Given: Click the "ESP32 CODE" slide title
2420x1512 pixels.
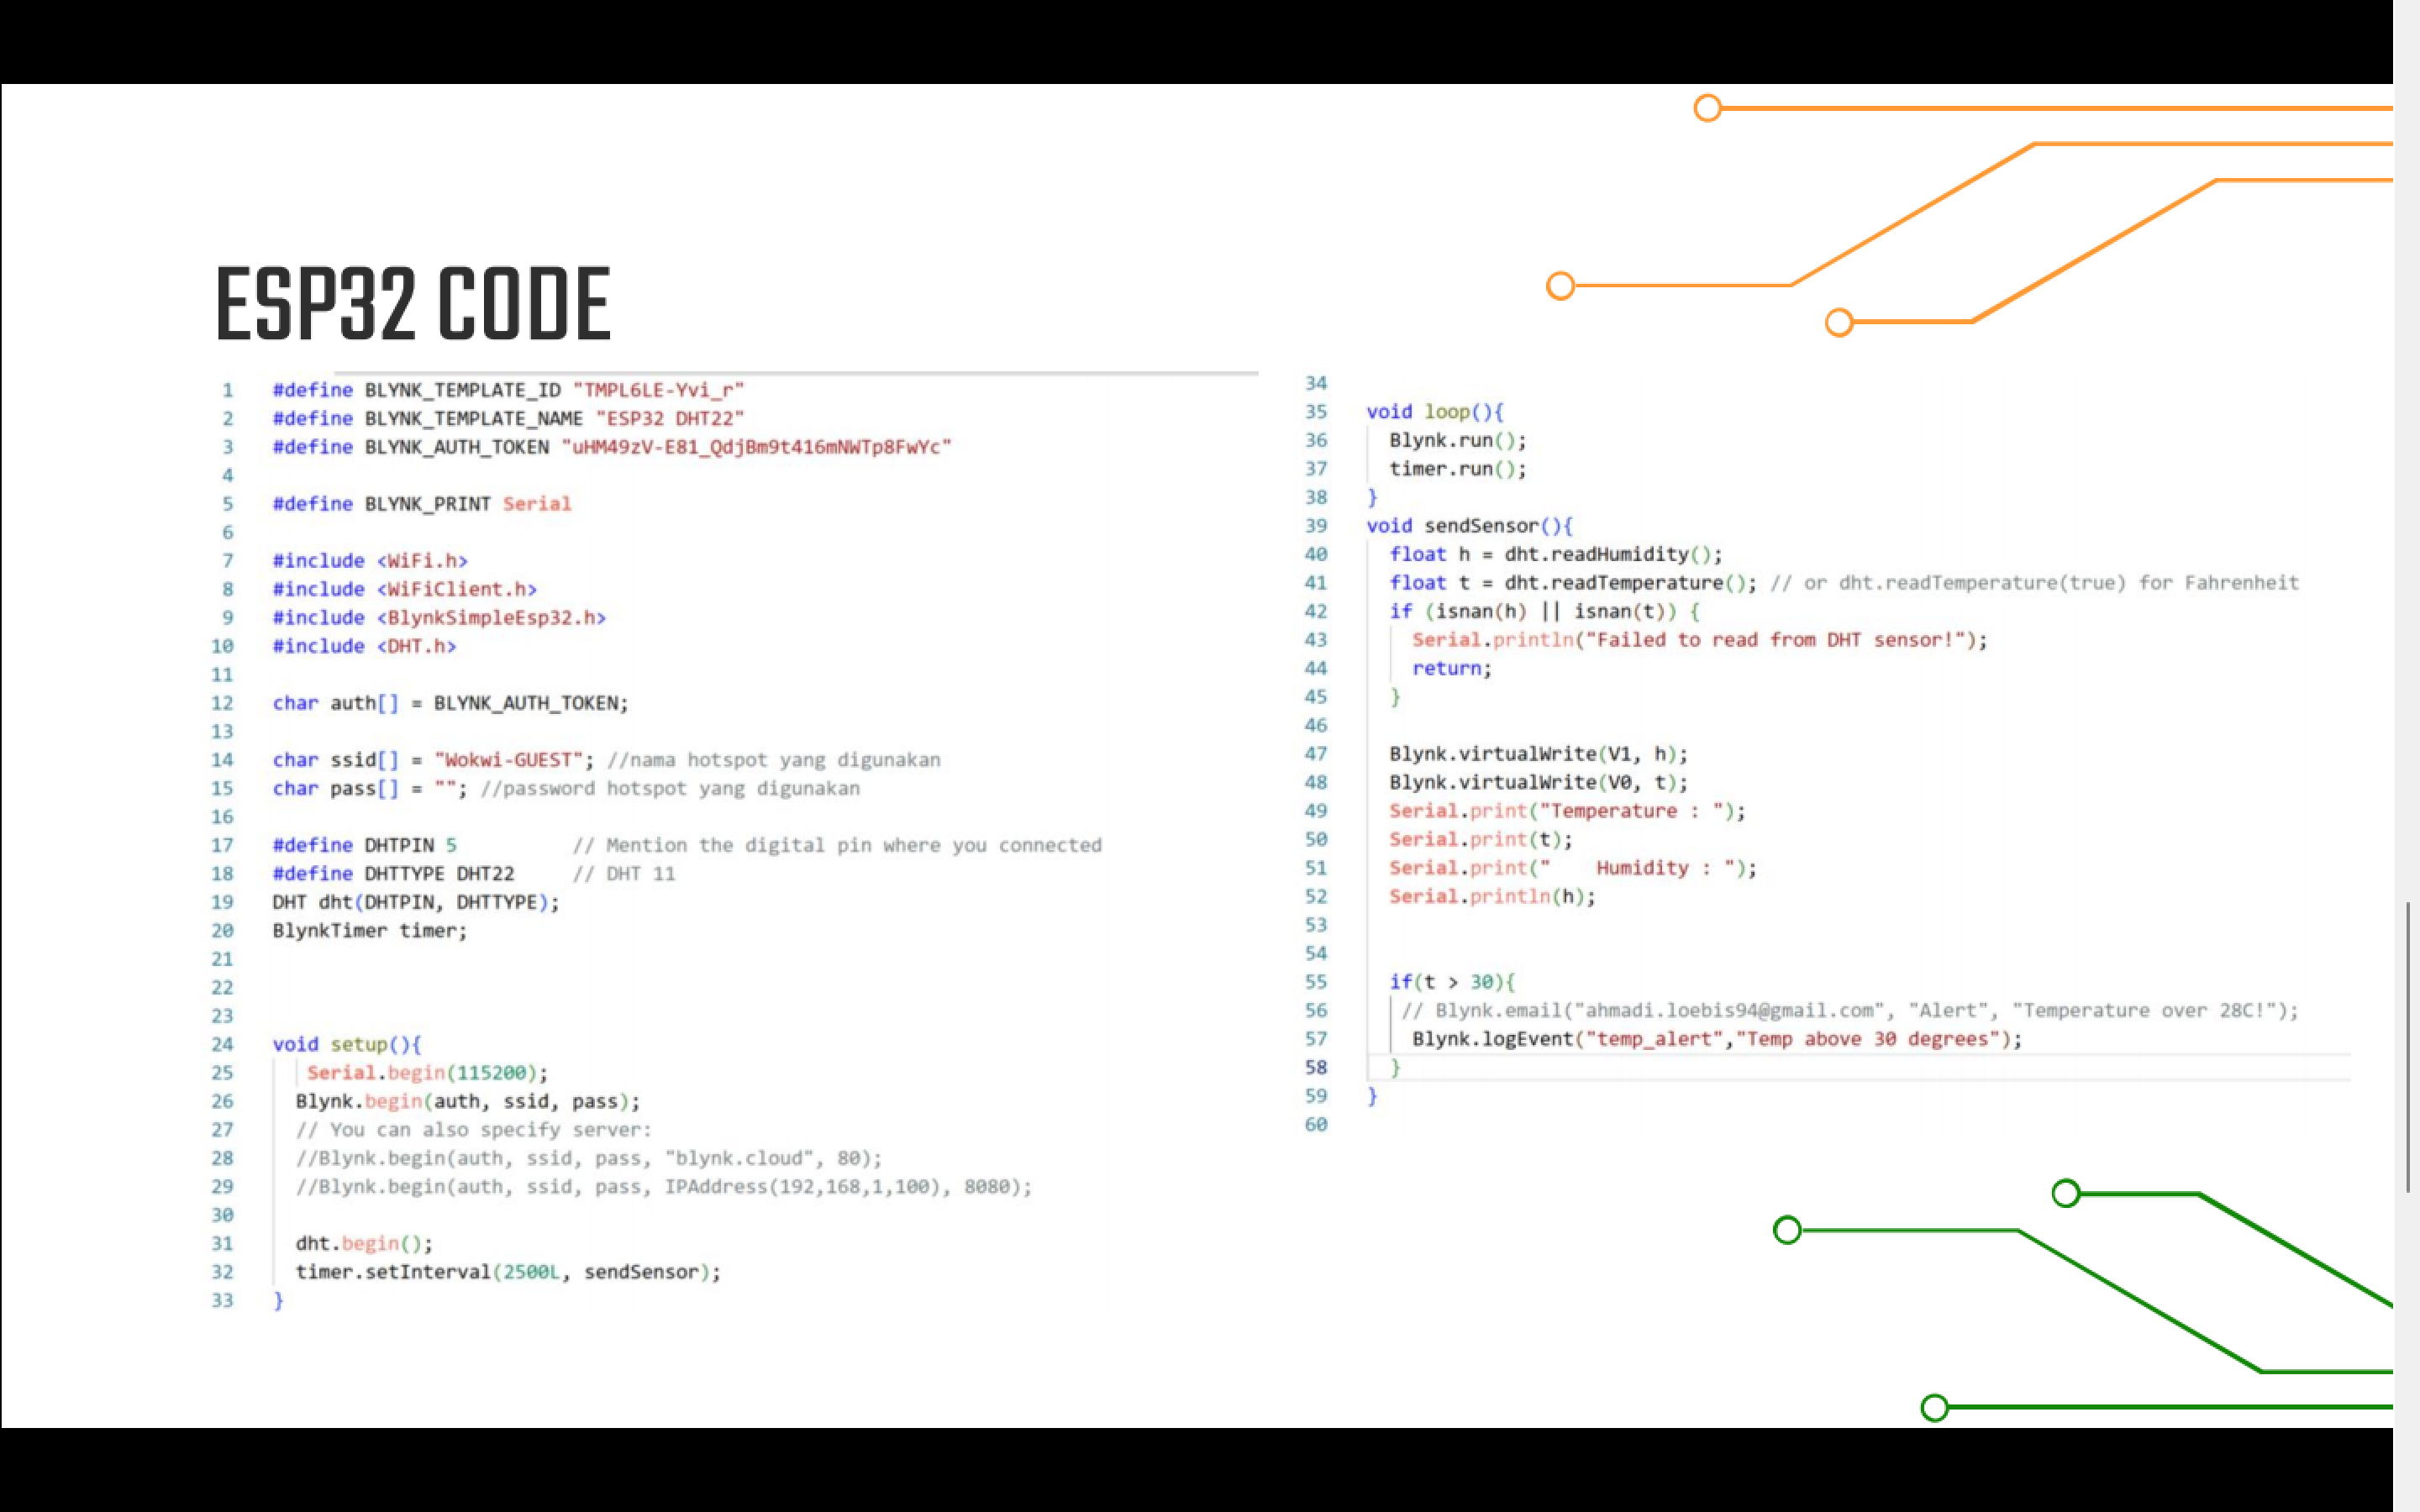Looking at the screenshot, I should tap(413, 303).
